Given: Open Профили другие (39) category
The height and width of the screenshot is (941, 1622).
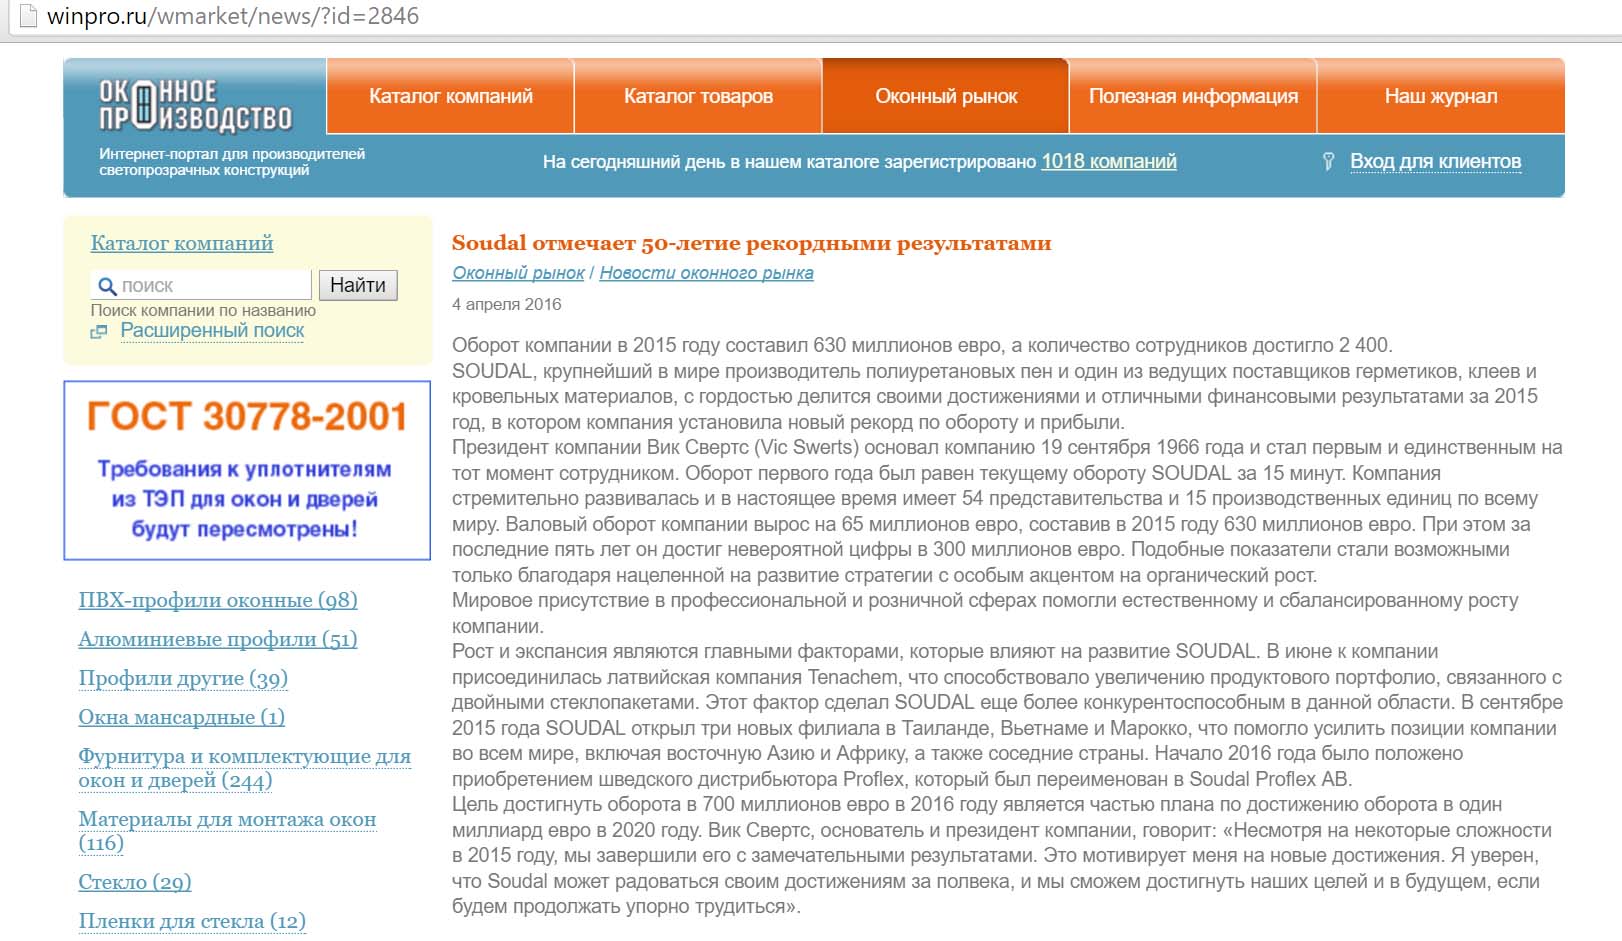Looking at the screenshot, I should click(183, 678).
